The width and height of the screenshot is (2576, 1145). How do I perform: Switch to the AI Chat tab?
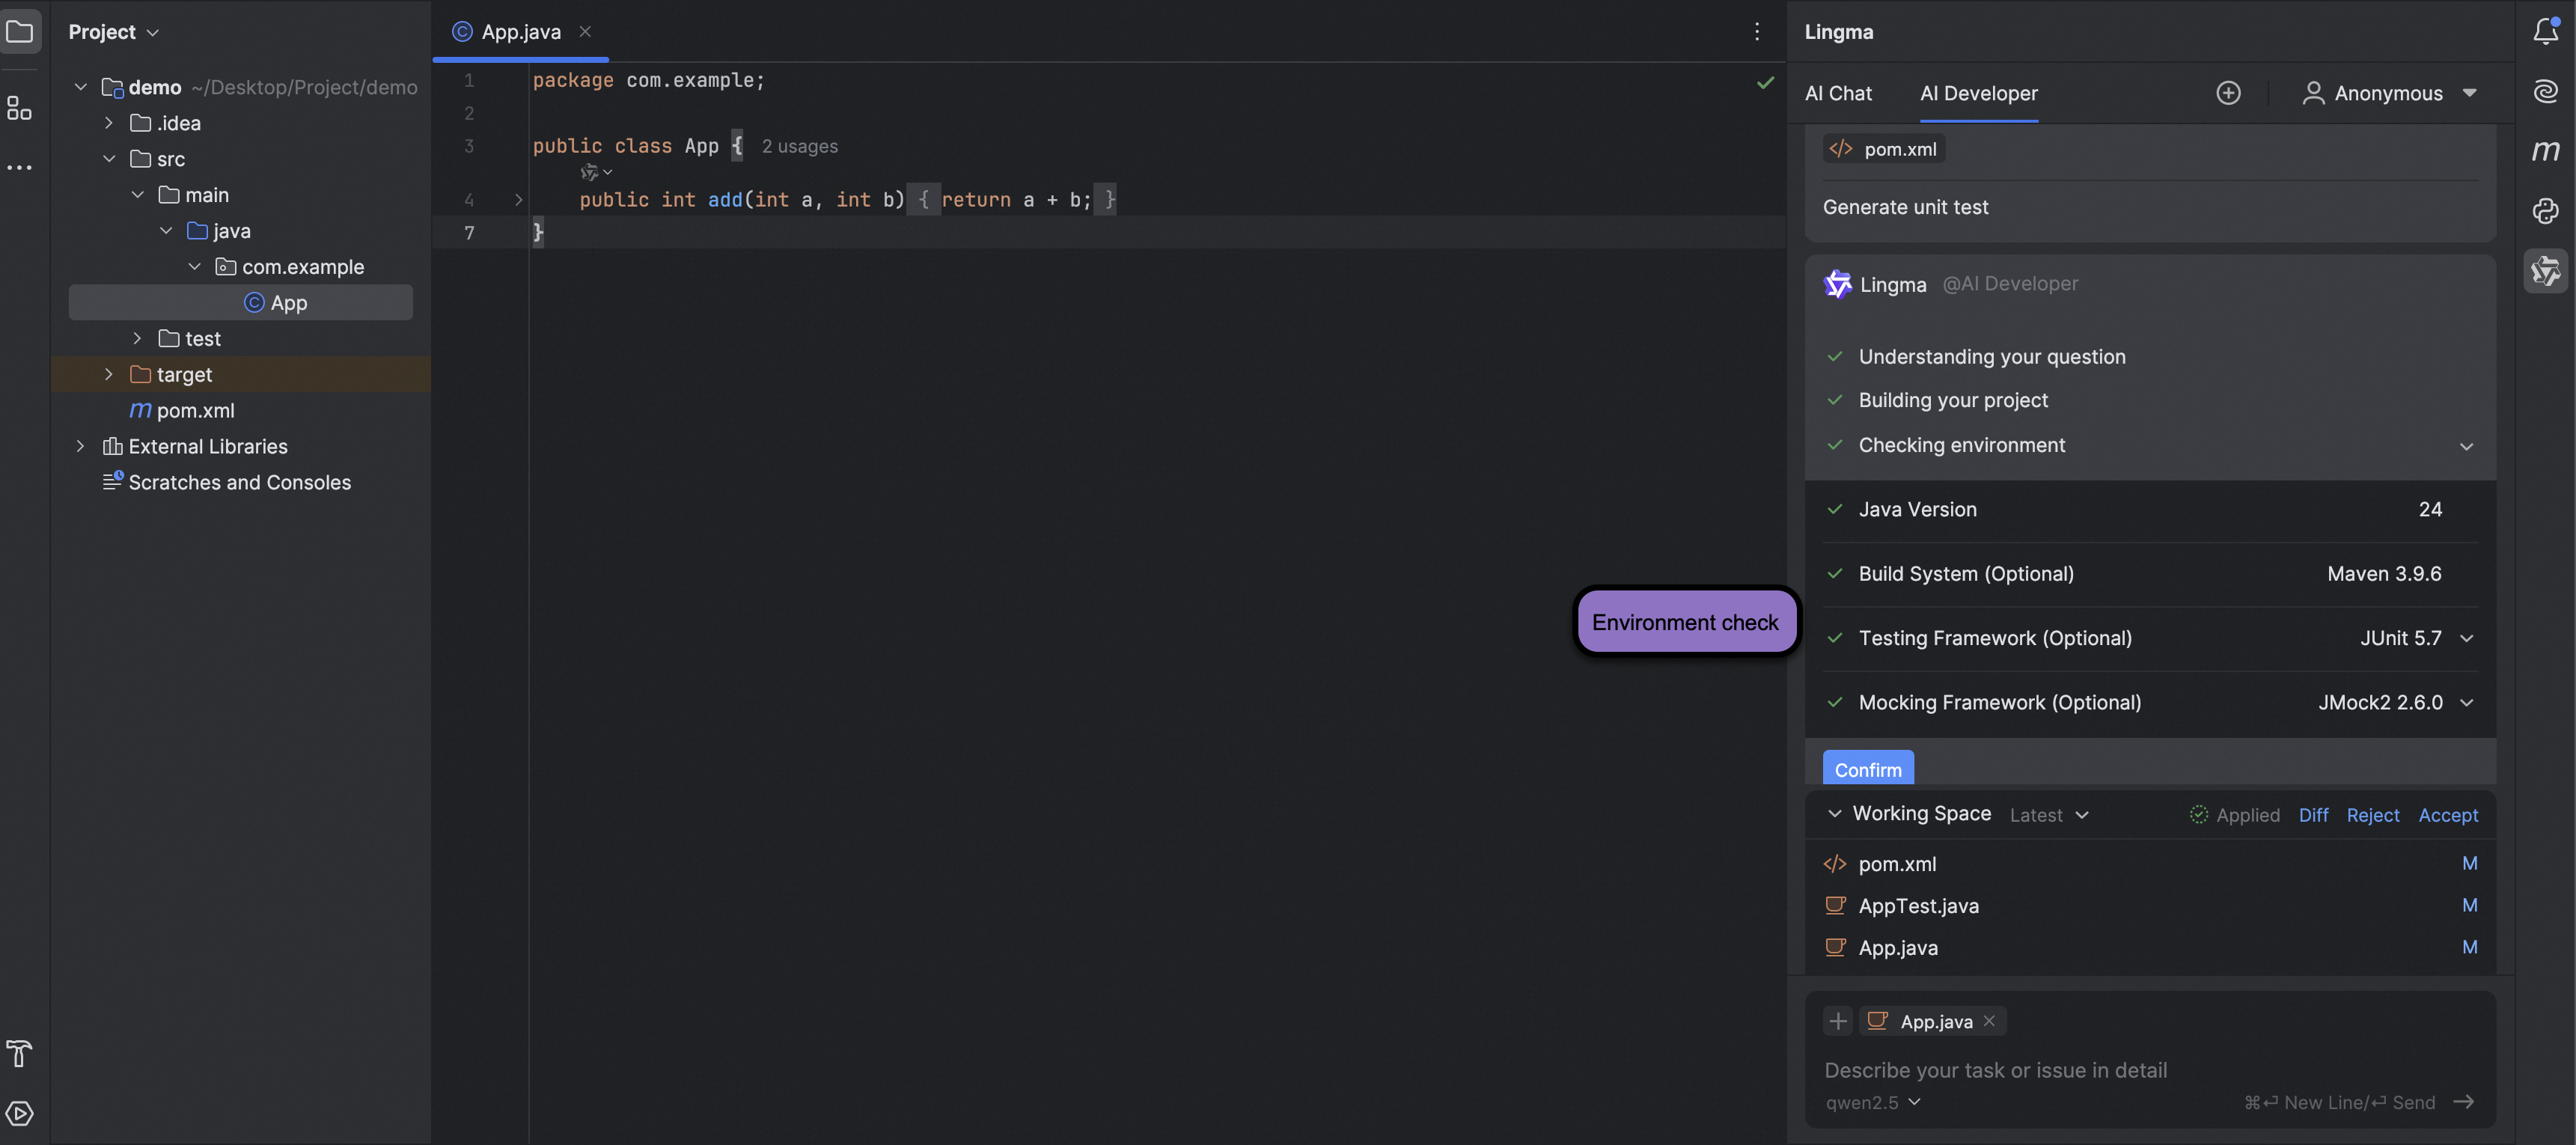pyautogui.click(x=1838, y=93)
